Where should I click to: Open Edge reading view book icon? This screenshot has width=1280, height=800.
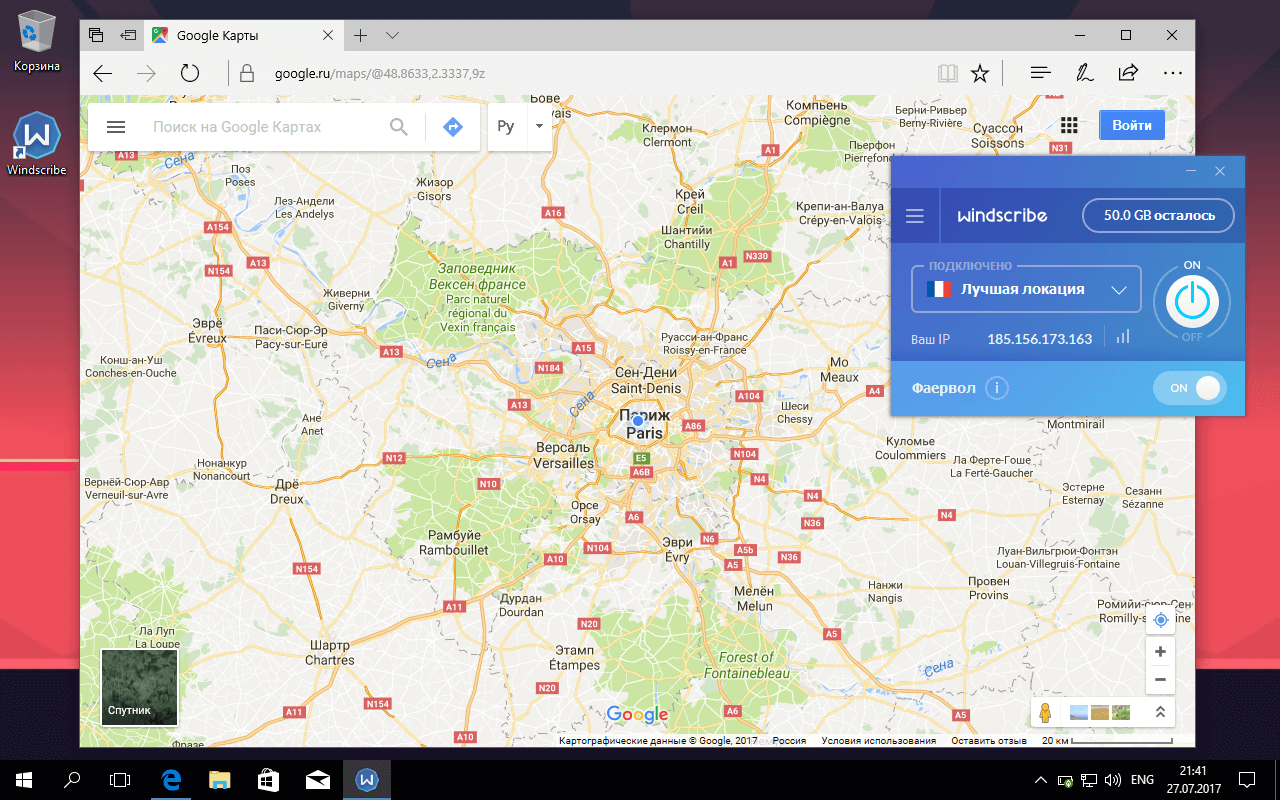[x=948, y=73]
